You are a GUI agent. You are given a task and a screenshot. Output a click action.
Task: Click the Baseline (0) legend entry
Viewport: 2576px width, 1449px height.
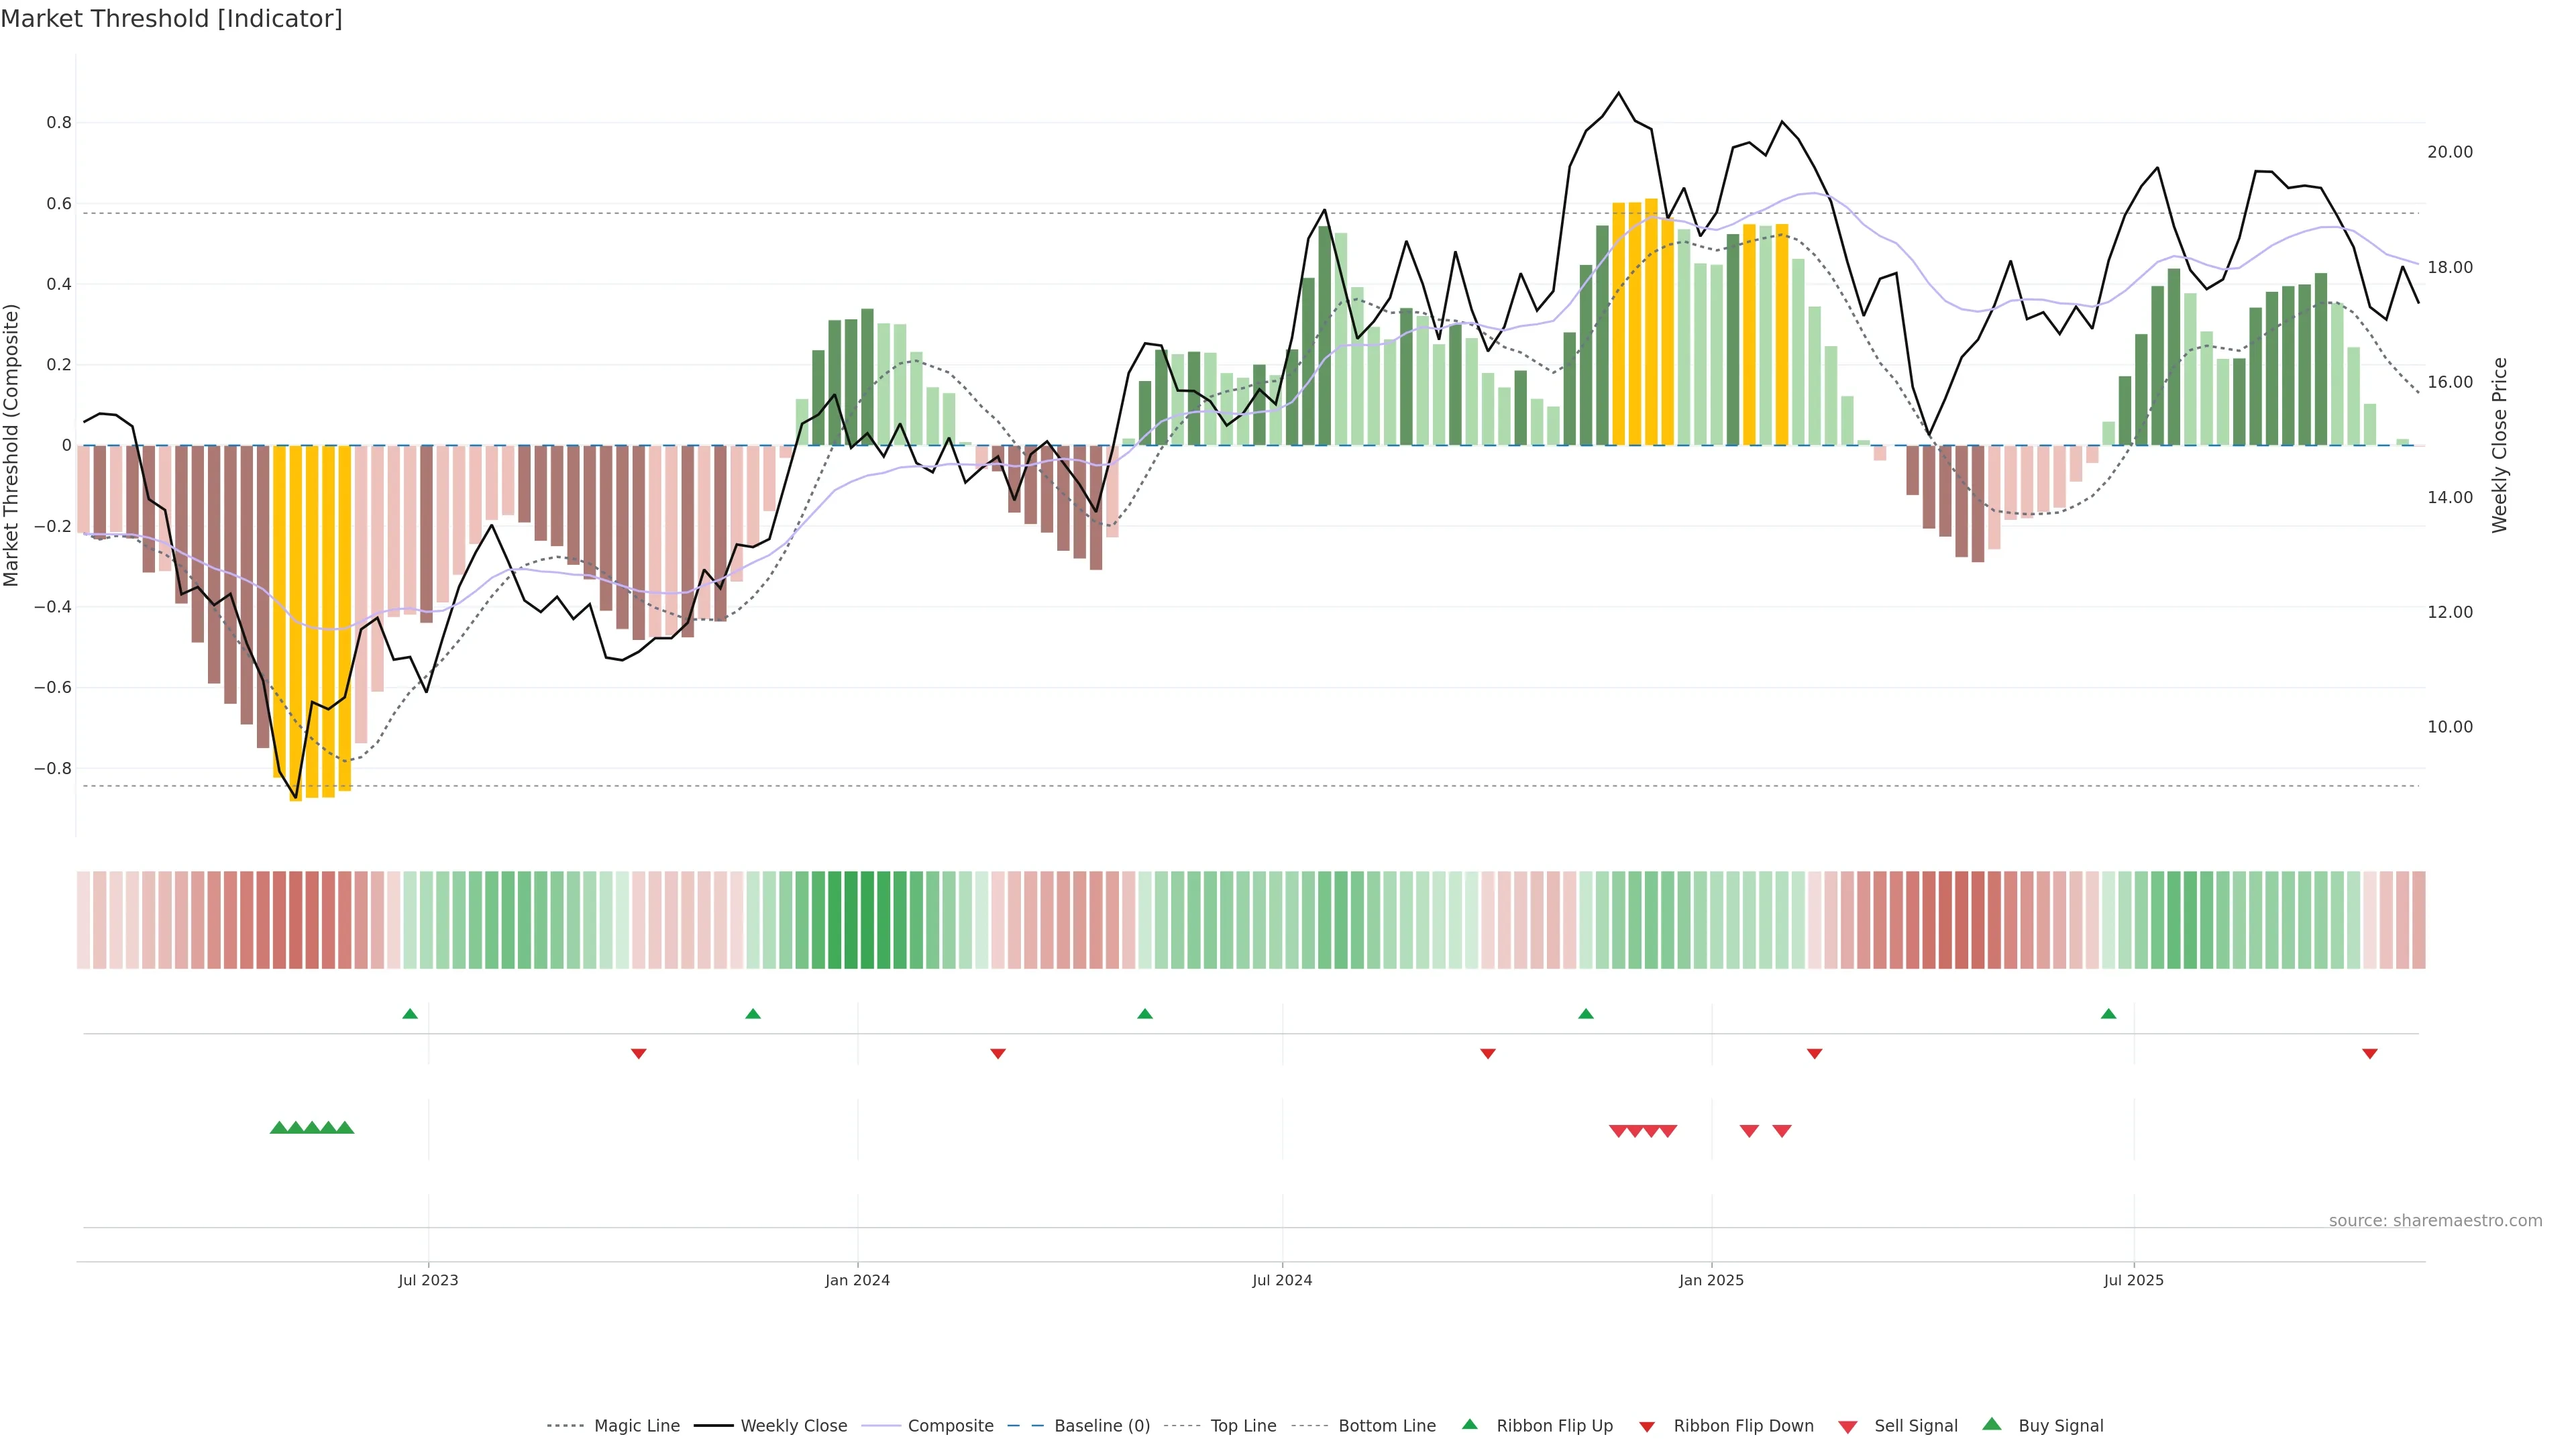click(x=1101, y=1426)
